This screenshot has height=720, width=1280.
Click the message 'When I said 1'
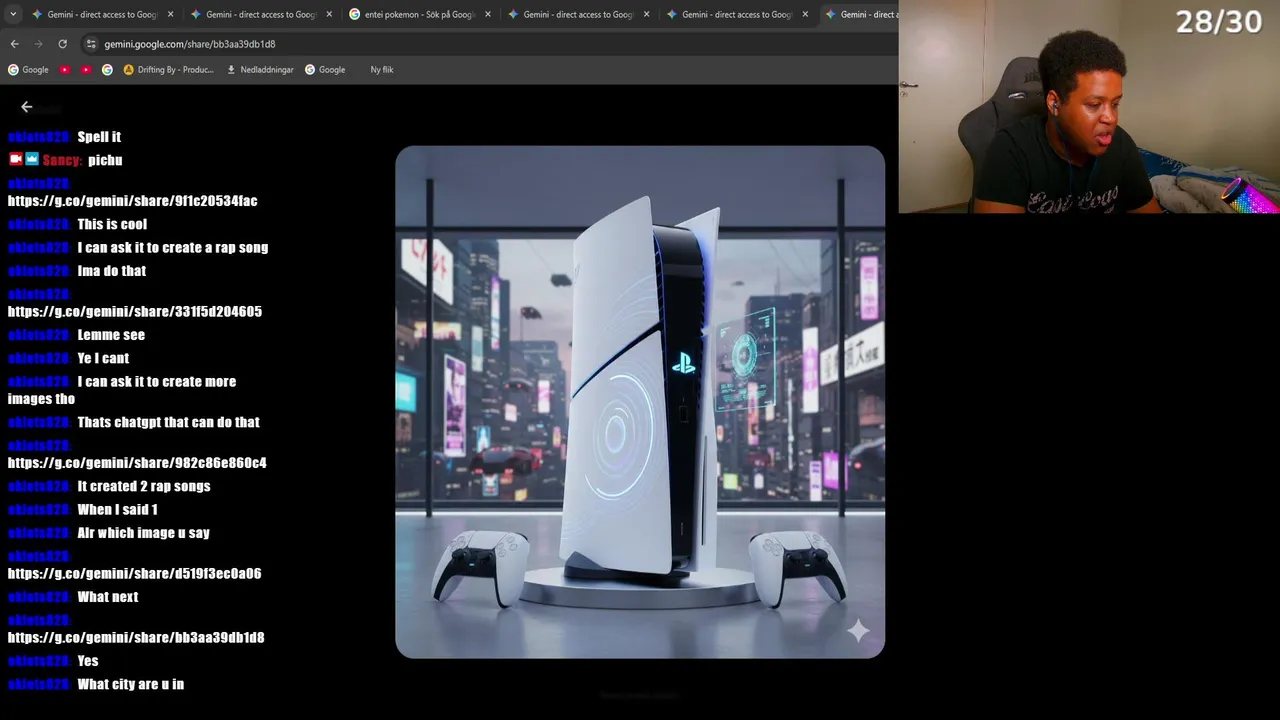click(x=117, y=510)
